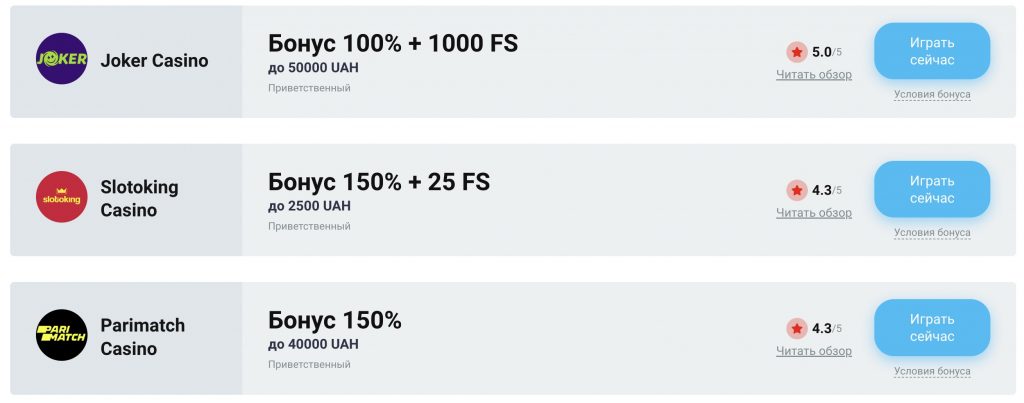
Task: Click the Parimatch black logo icon
Action: pyautogui.click(x=61, y=335)
